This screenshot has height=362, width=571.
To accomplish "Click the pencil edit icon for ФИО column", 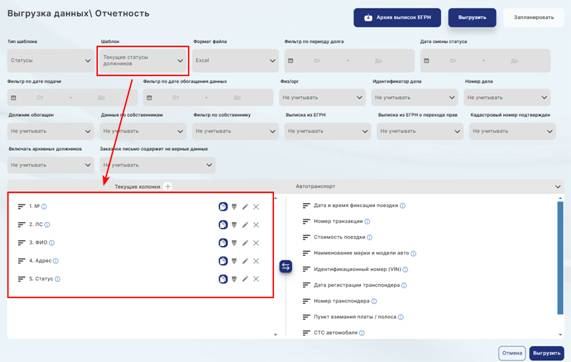I will (245, 243).
